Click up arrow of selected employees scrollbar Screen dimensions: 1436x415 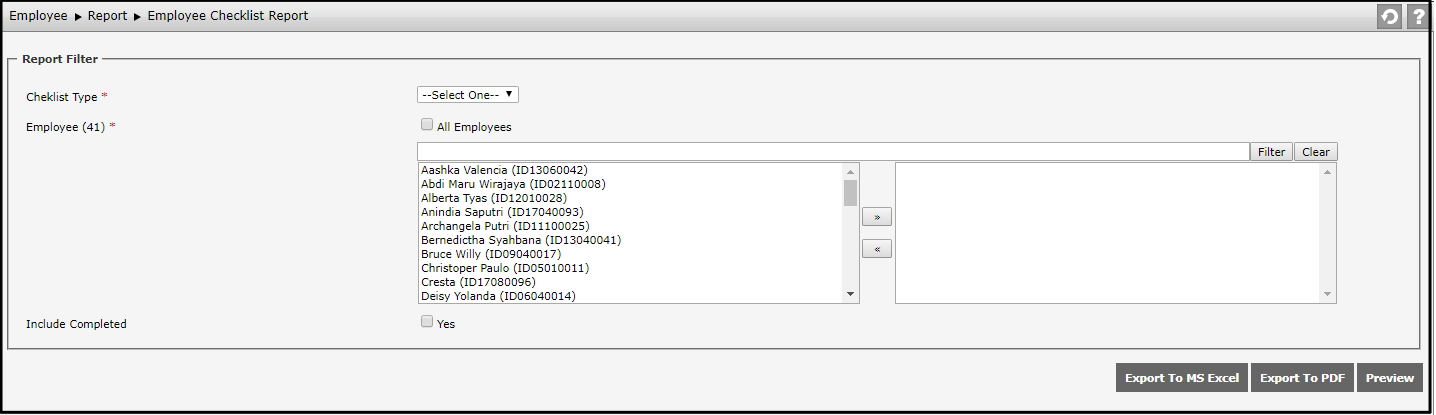point(1328,171)
